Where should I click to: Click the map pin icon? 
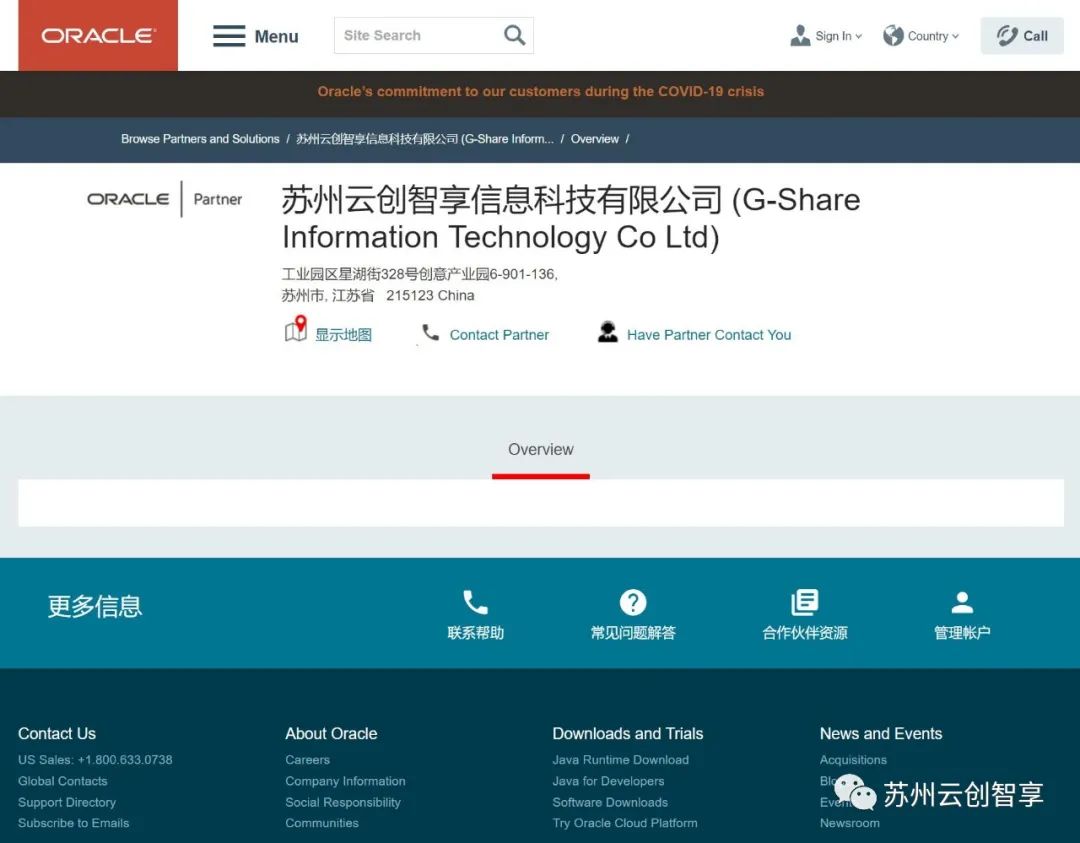296,329
